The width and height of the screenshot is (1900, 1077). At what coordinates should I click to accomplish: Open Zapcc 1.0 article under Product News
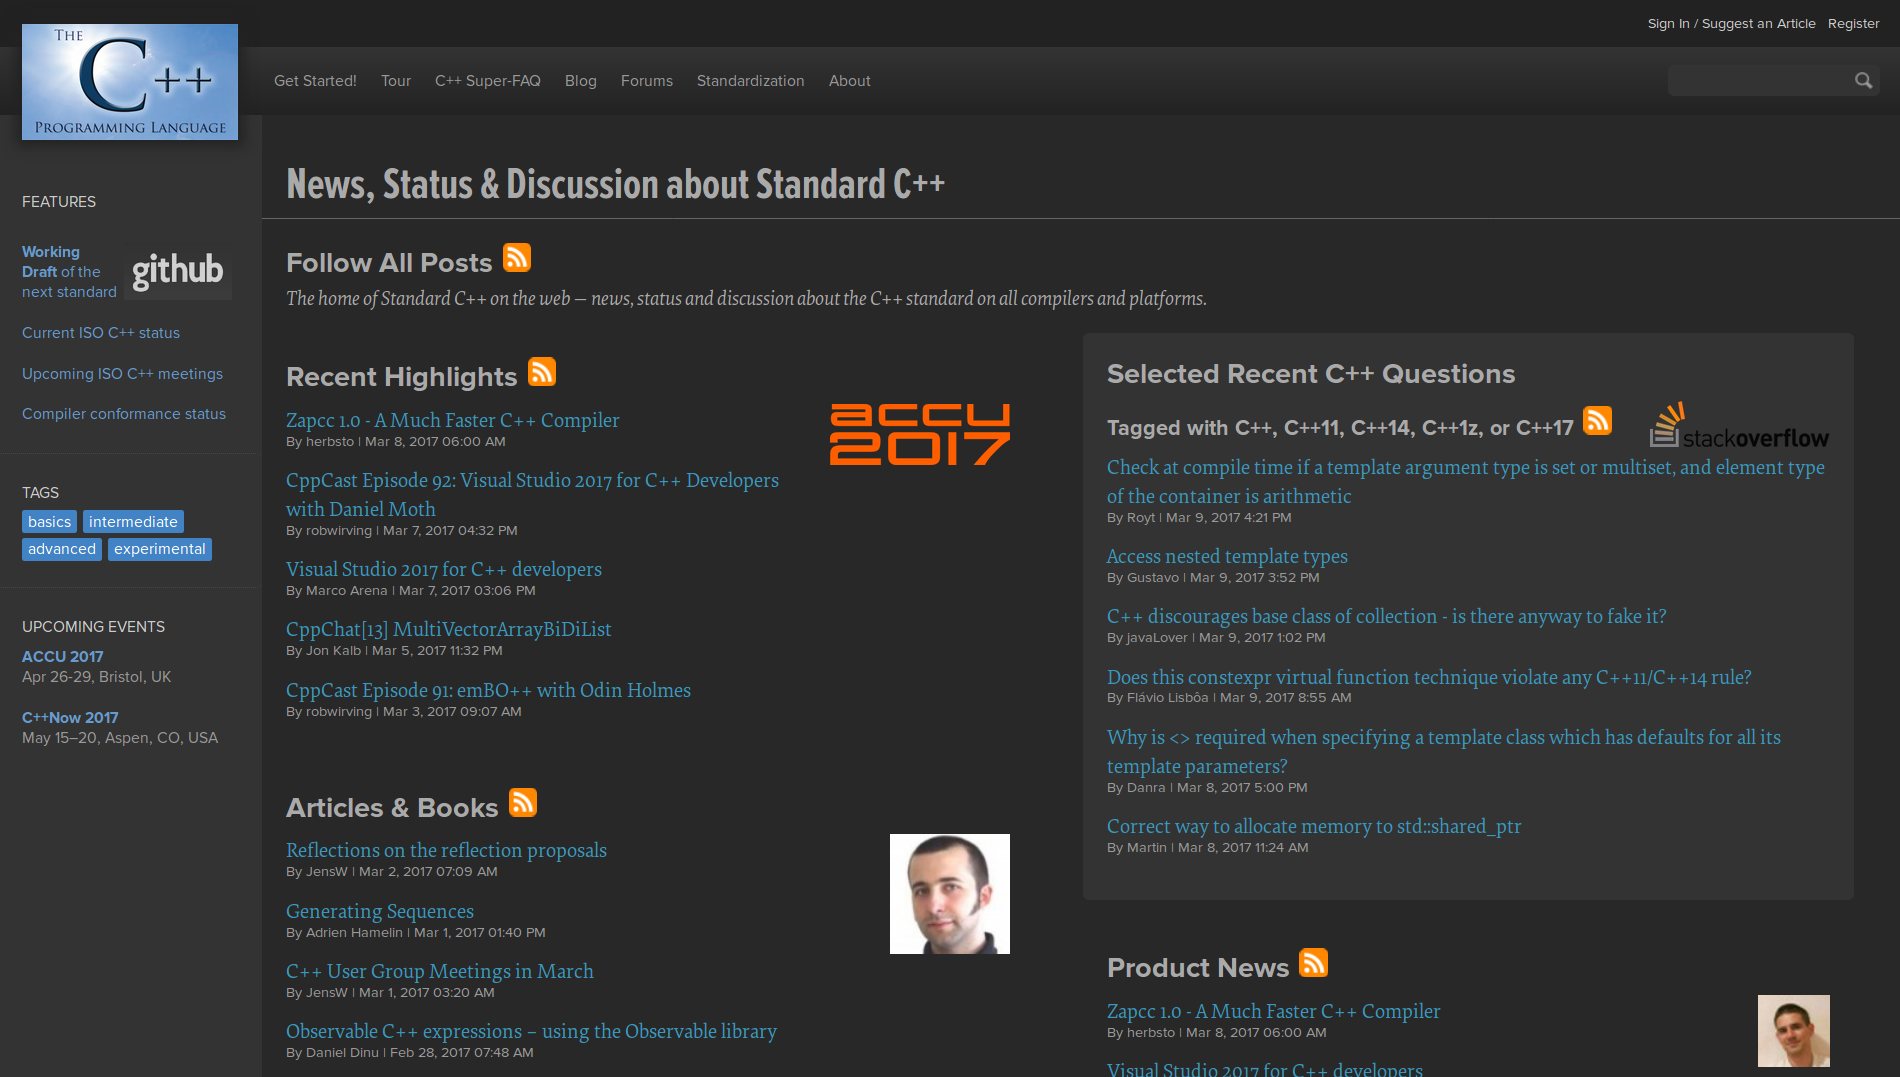[1274, 1011]
